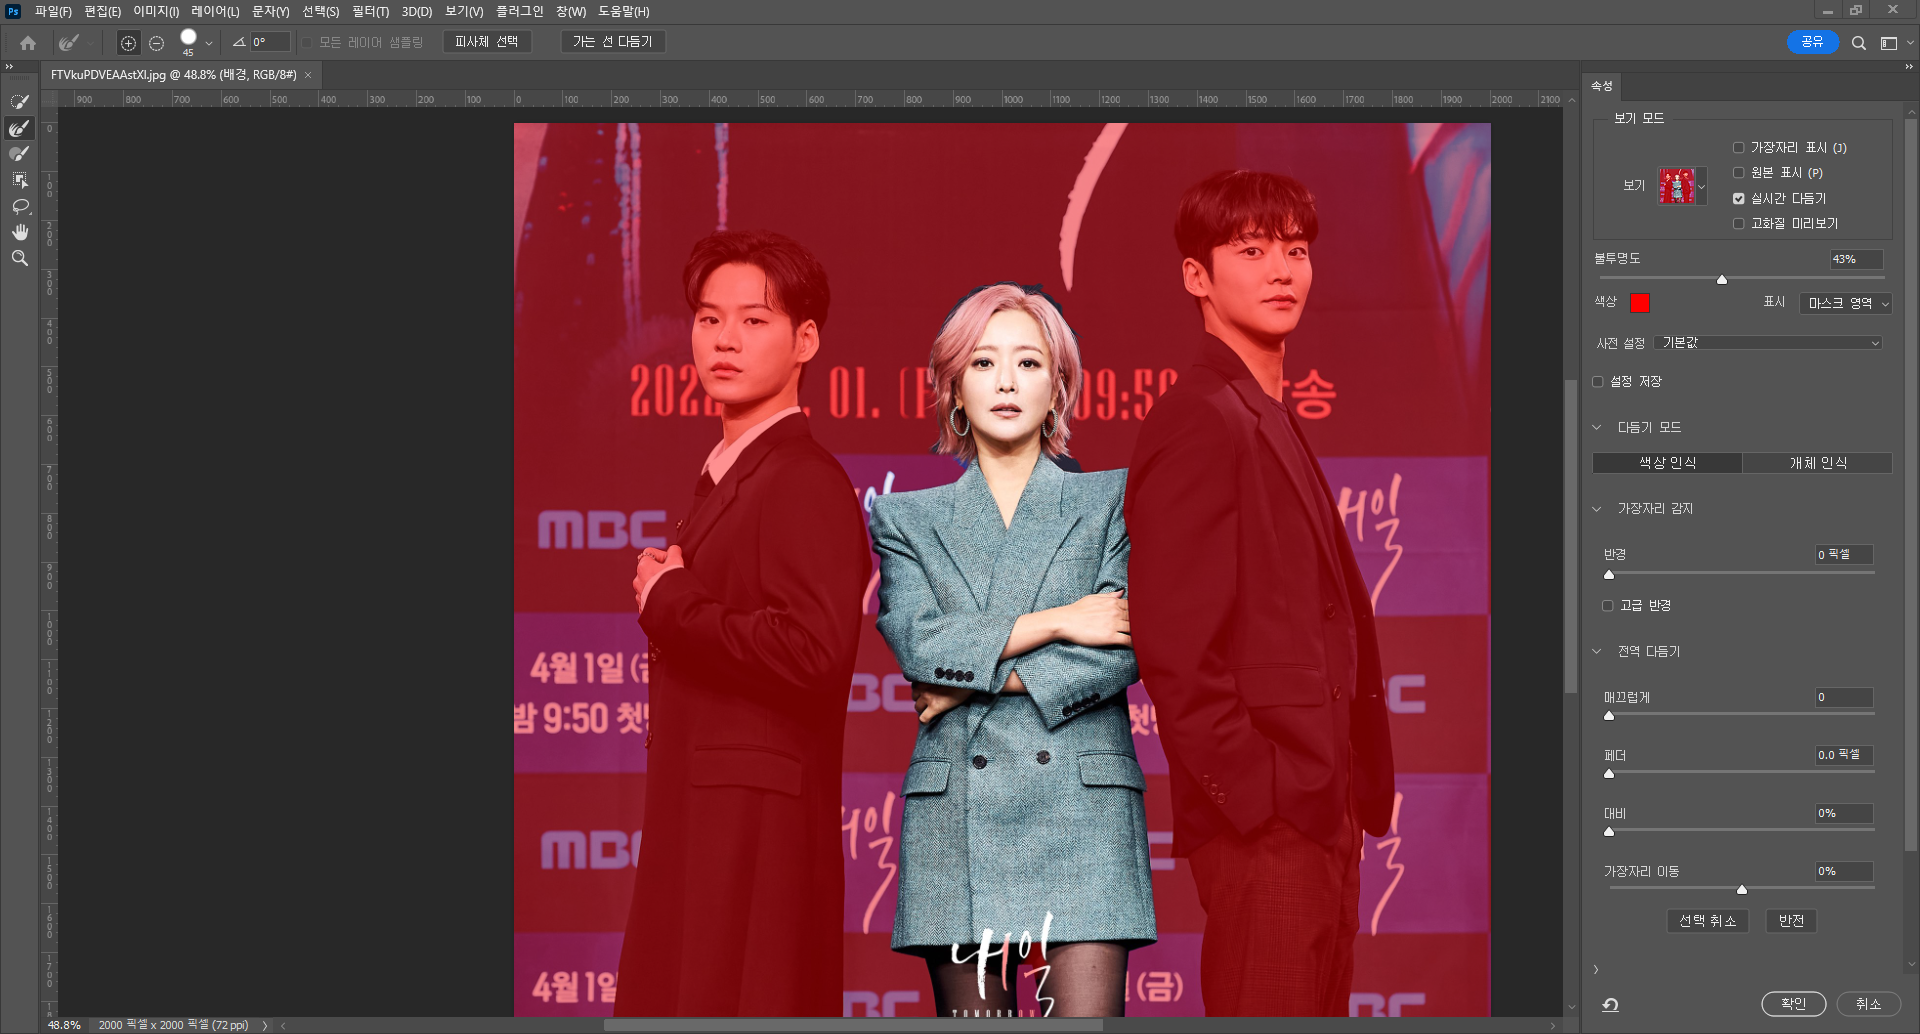Select 개체 인식 refine mode
Viewport: 1920px width, 1034px height.
click(x=1818, y=463)
